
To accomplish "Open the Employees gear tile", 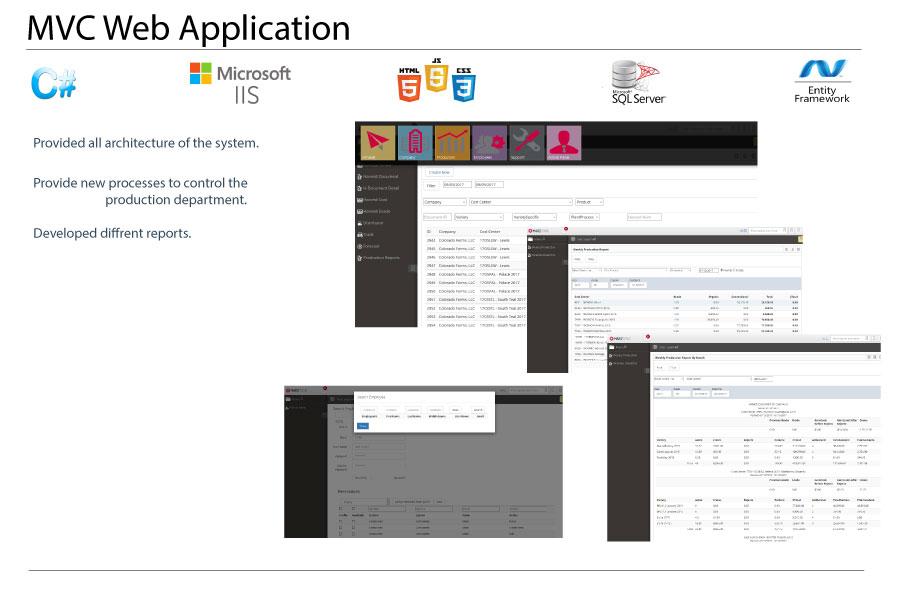I will 489,144.
